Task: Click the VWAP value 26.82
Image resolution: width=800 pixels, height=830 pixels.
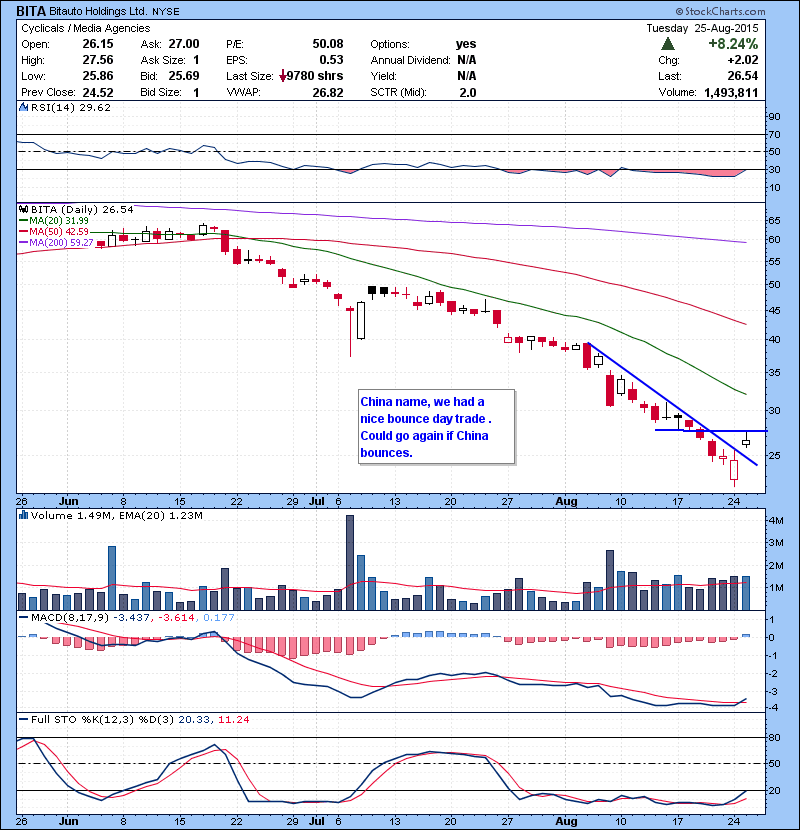Action: 328,92
